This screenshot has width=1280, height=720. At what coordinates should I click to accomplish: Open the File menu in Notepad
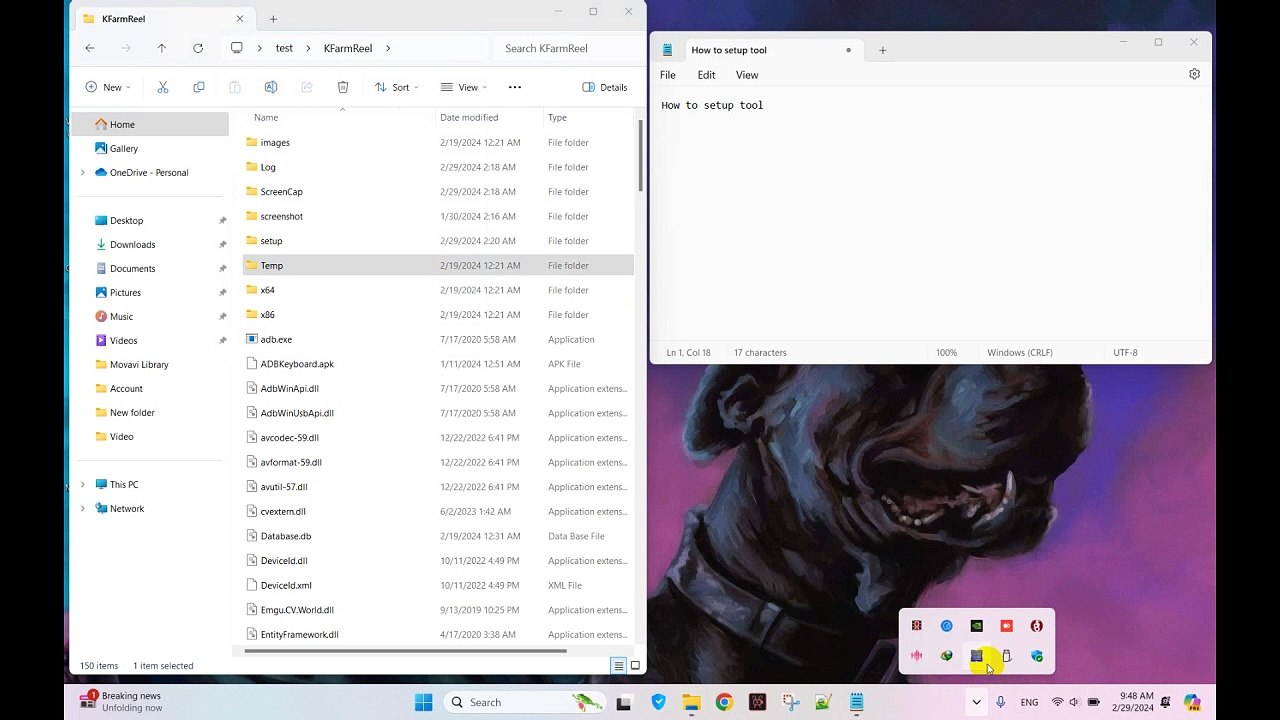[x=668, y=75]
